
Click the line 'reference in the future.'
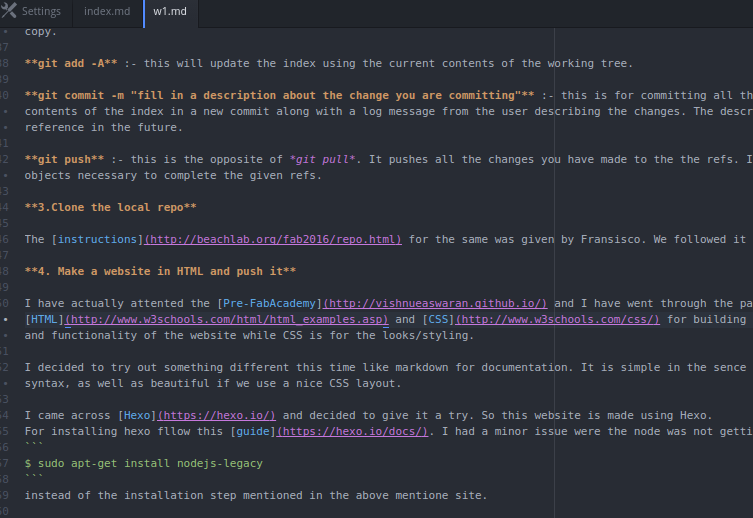(104, 127)
